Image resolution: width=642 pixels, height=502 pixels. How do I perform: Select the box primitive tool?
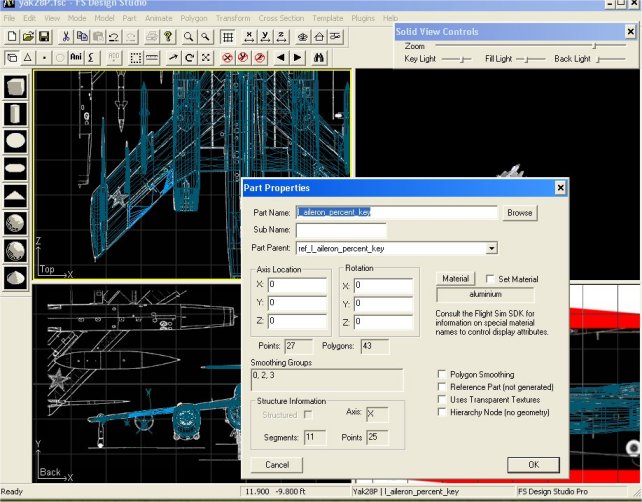point(16,87)
